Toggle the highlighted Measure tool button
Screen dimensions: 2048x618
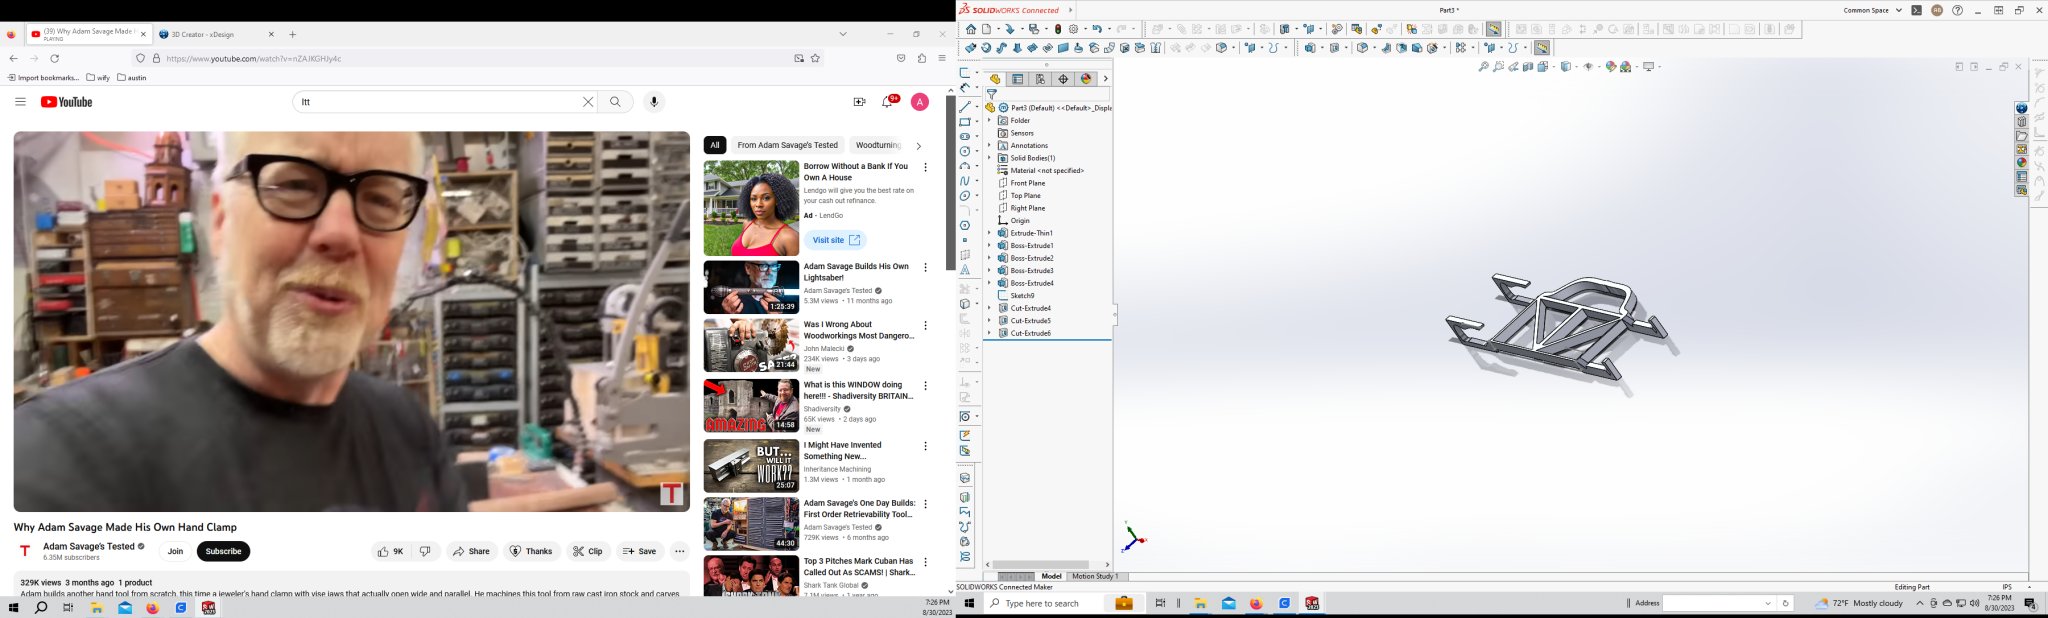pyautogui.click(x=1493, y=30)
